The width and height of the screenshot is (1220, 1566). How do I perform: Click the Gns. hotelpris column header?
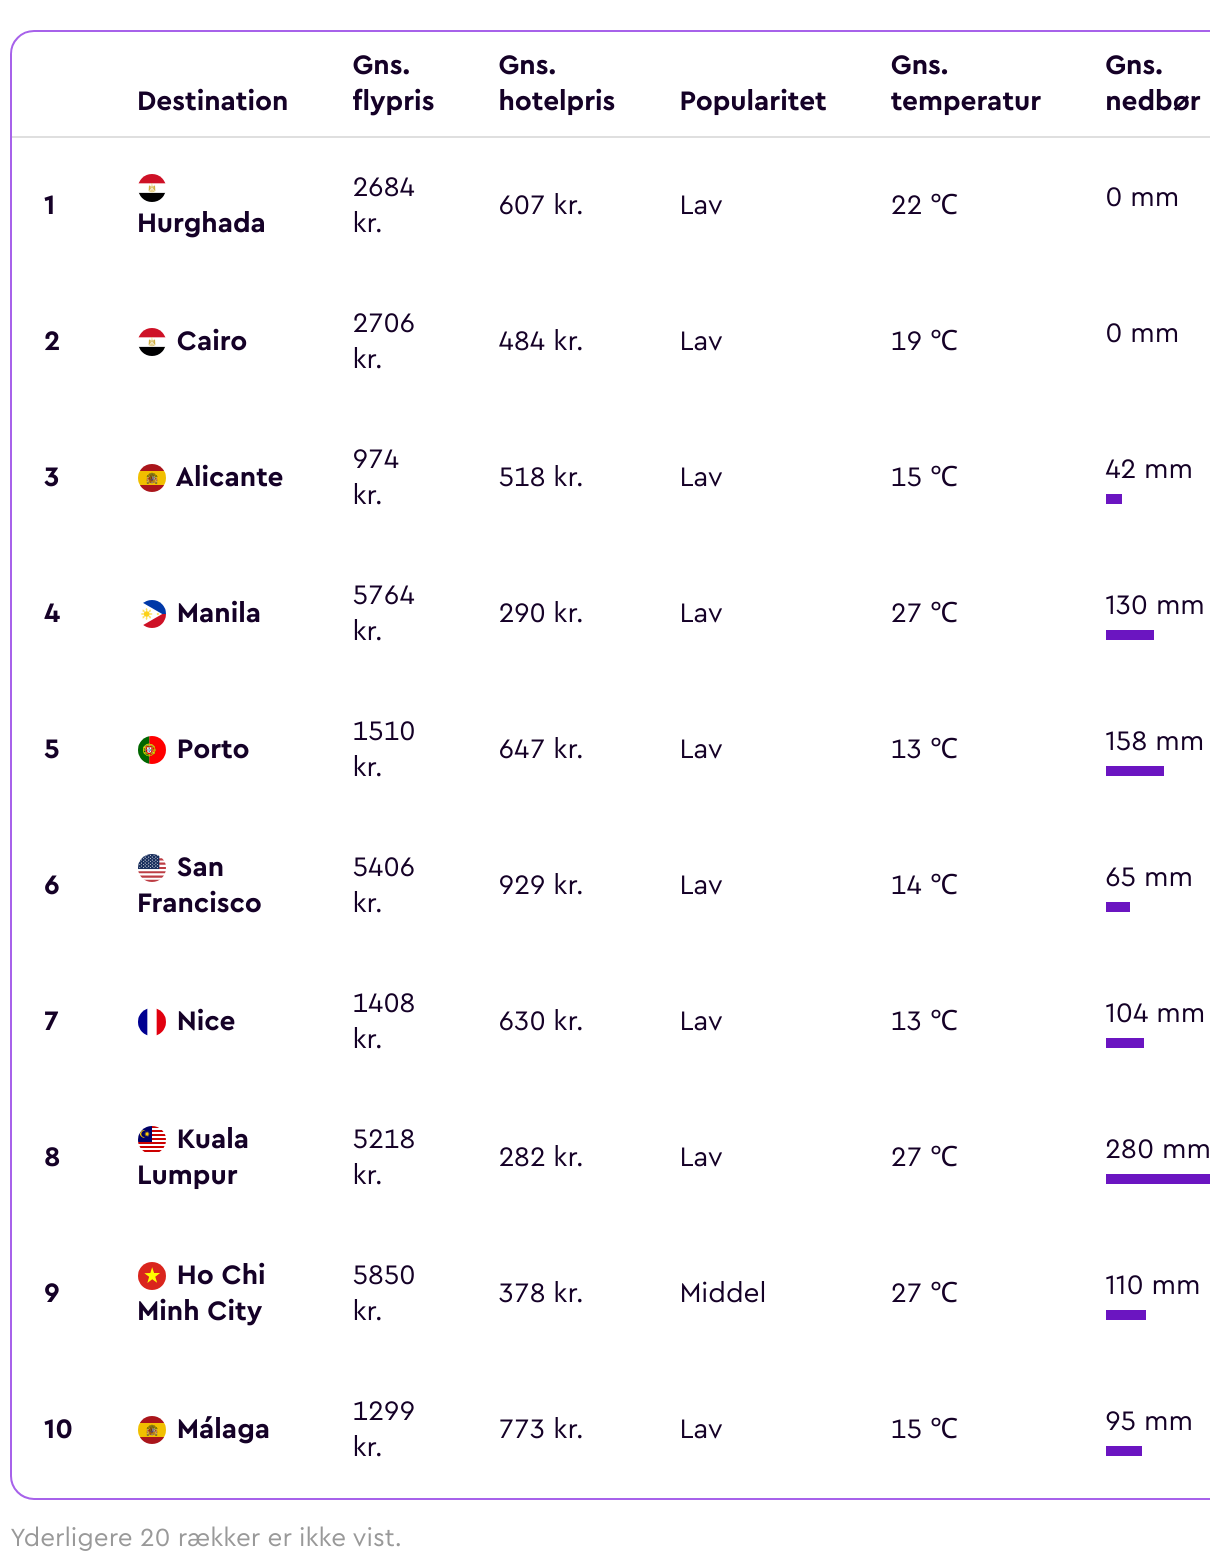pos(557,83)
